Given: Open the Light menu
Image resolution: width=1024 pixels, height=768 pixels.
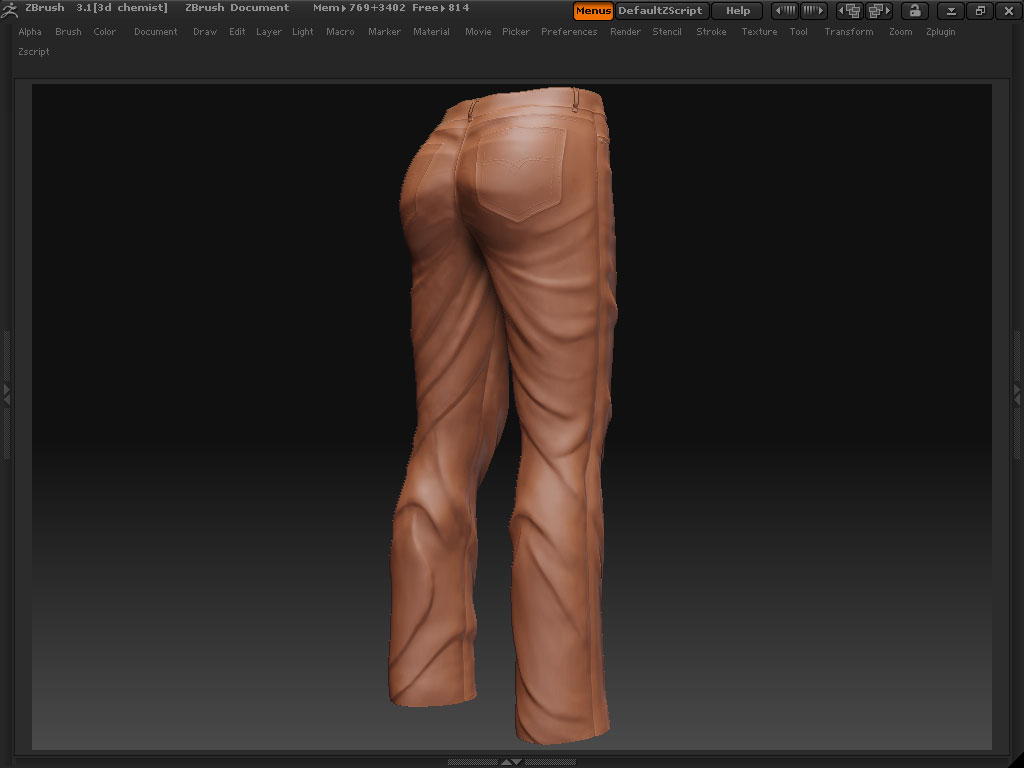Looking at the screenshot, I should coord(302,31).
